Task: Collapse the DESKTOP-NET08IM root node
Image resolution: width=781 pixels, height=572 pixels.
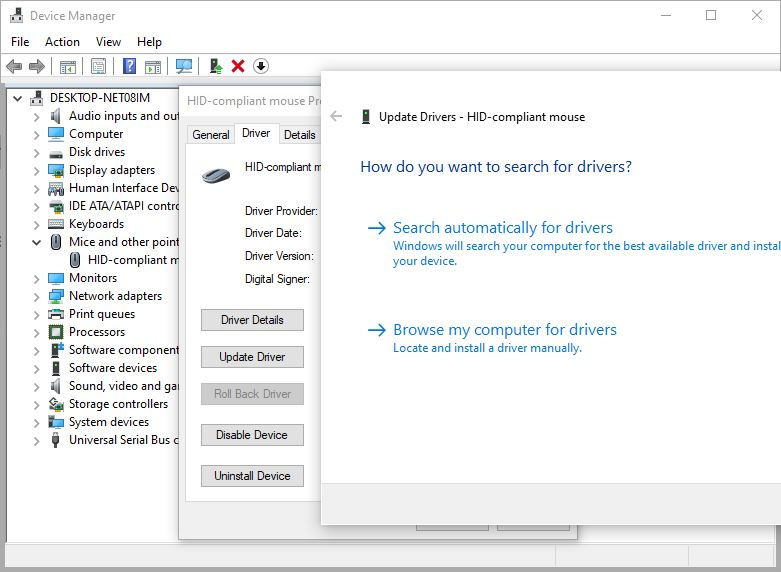Action: point(17,98)
